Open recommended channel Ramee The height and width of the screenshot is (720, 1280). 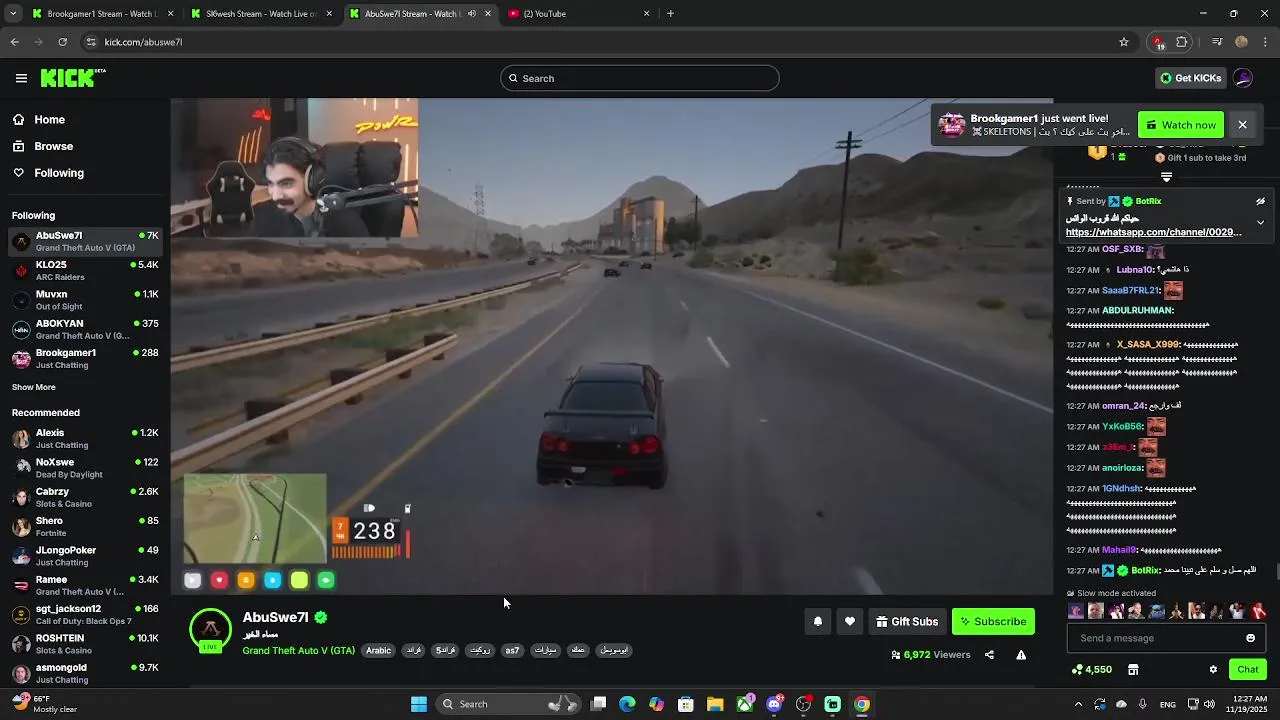pyautogui.click(x=85, y=585)
